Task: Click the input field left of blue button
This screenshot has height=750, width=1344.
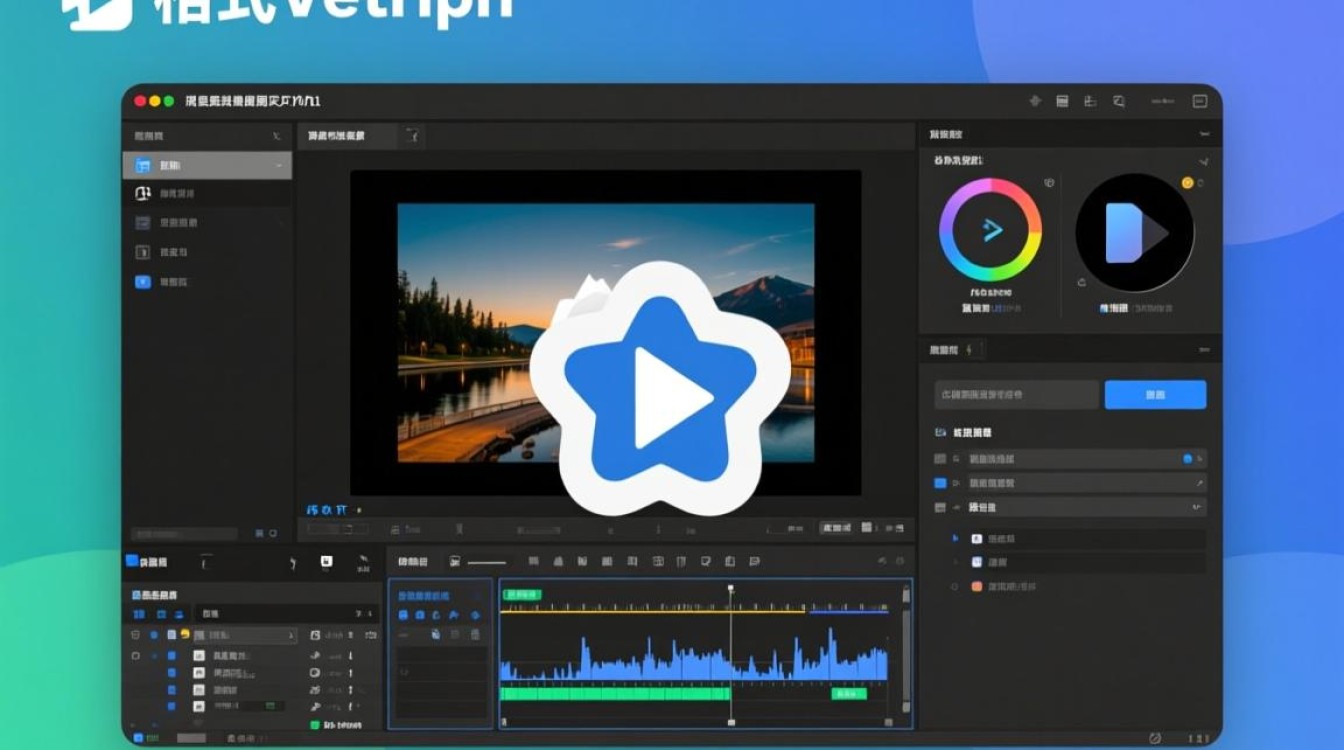Action: coord(1016,395)
